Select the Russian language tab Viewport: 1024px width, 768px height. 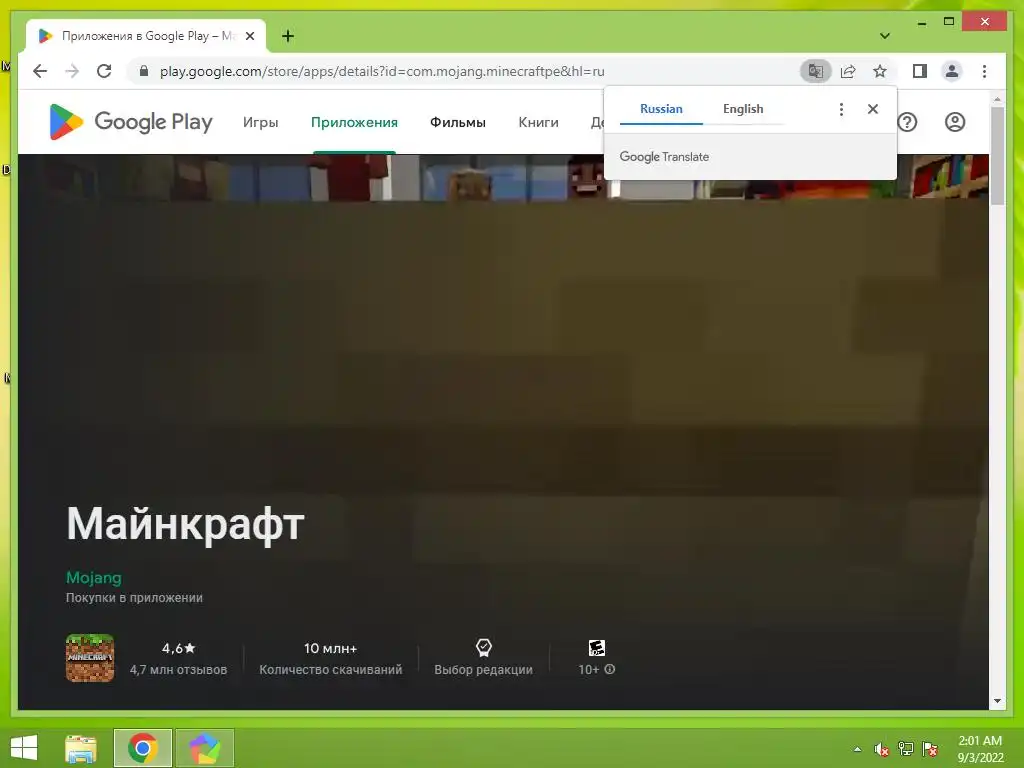click(661, 109)
